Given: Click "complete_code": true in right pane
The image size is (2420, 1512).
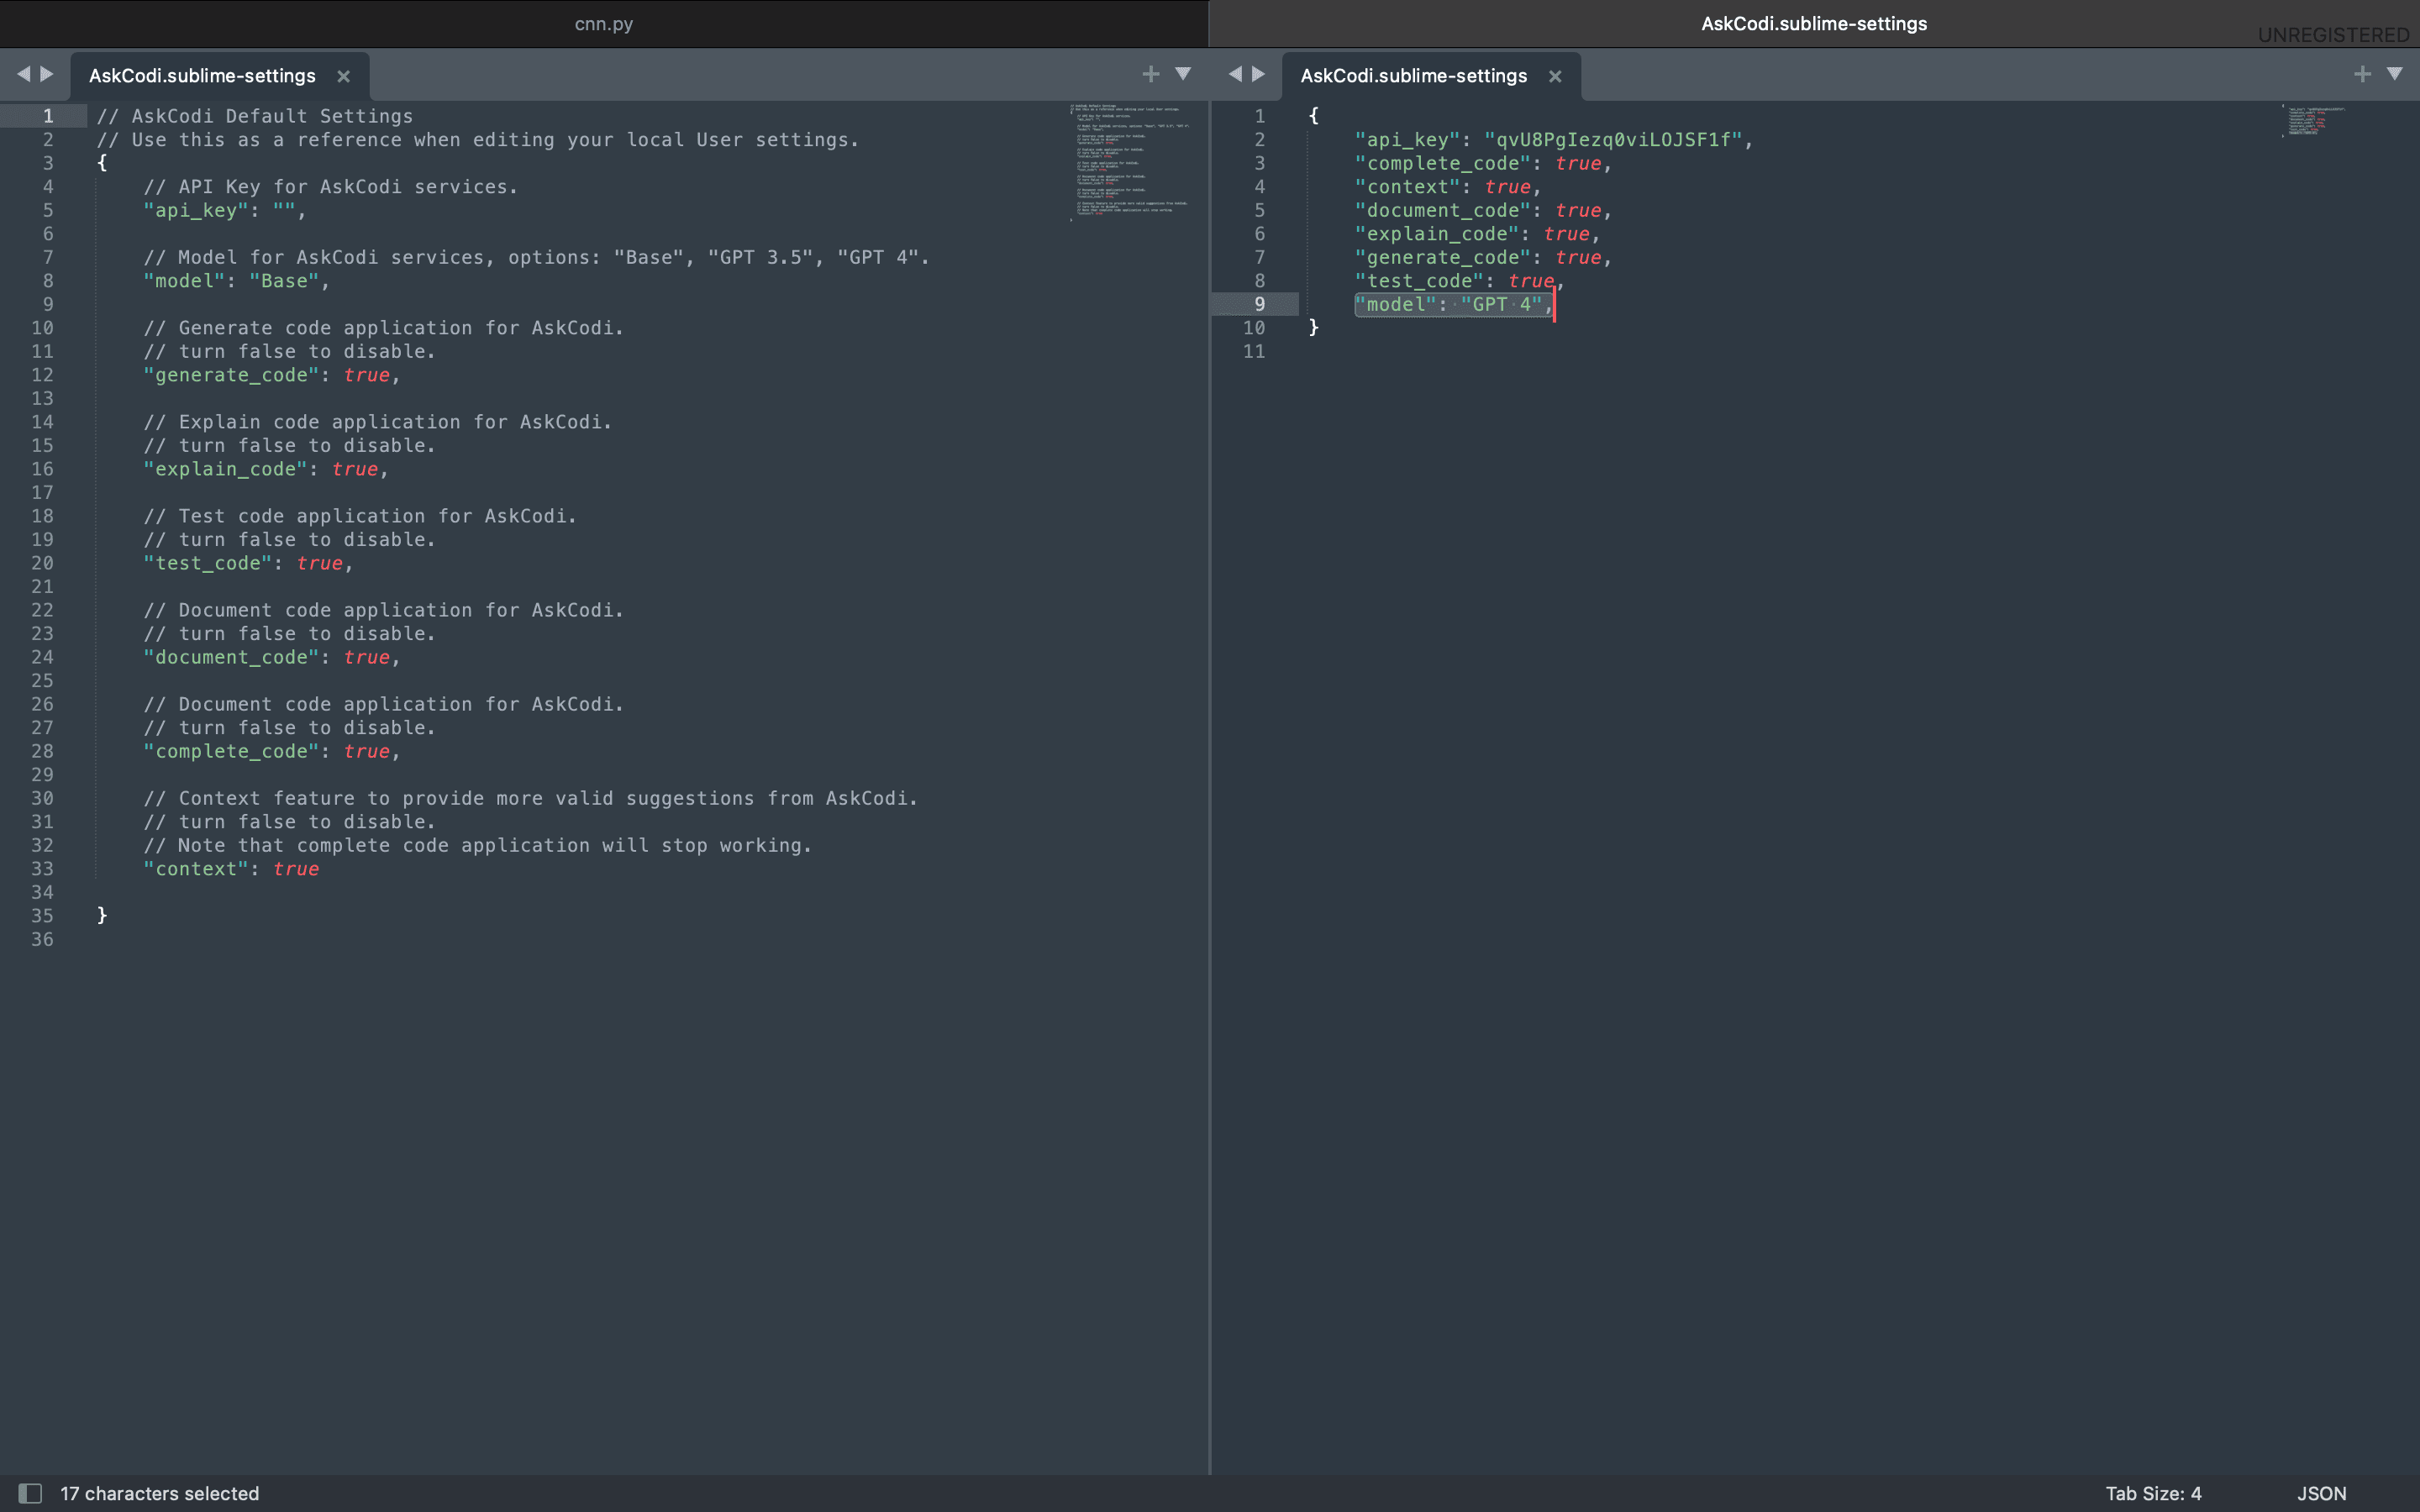Looking at the screenshot, I should tap(1483, 163).
